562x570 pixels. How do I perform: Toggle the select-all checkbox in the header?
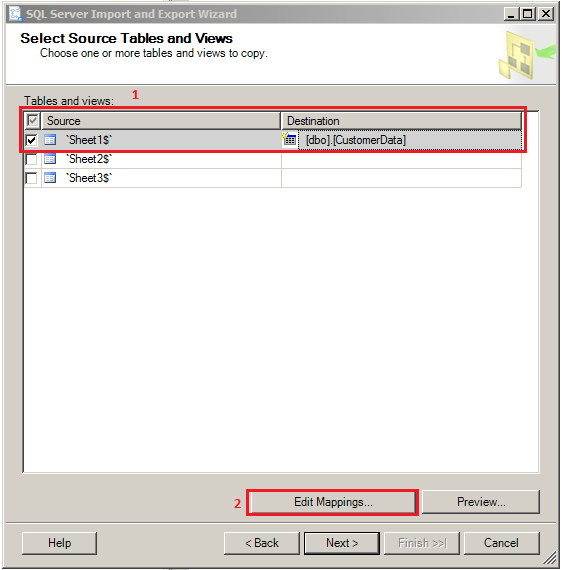tap(33, 120)
